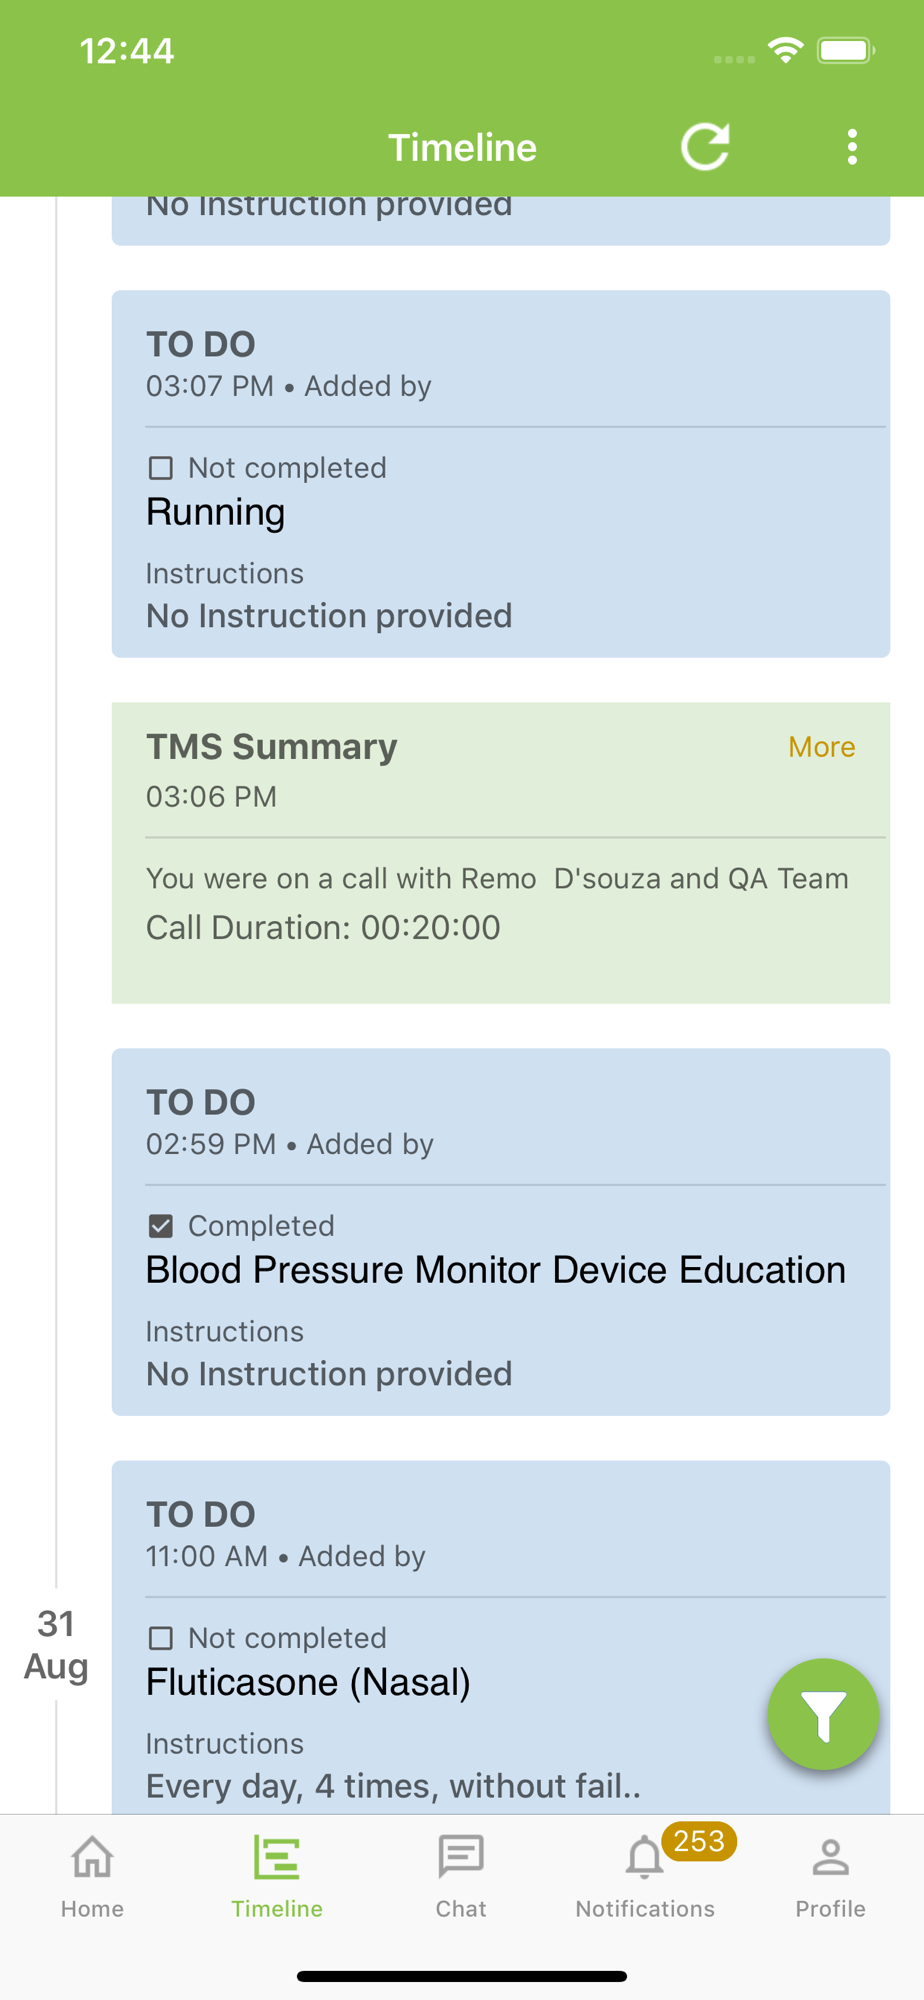Uncheck the Blood Pressure Monitor Completed checkbox
The width and height of the screenshot is (924, 2000).
[160, 1226]
